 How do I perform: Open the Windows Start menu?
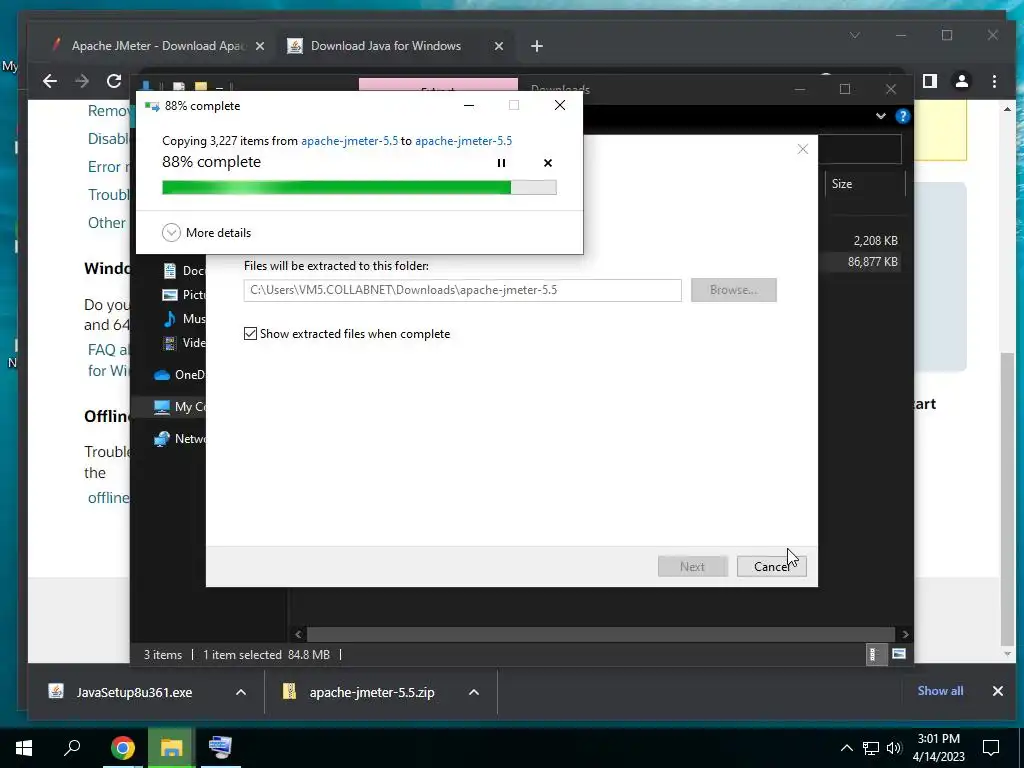24,747
